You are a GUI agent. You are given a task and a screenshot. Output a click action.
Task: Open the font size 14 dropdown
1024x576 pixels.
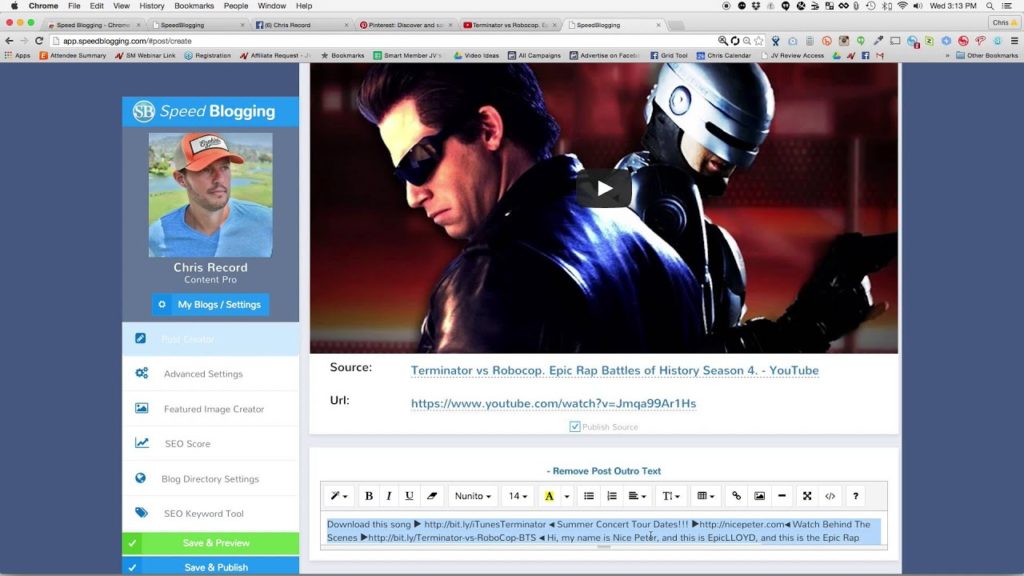point(518,496)
